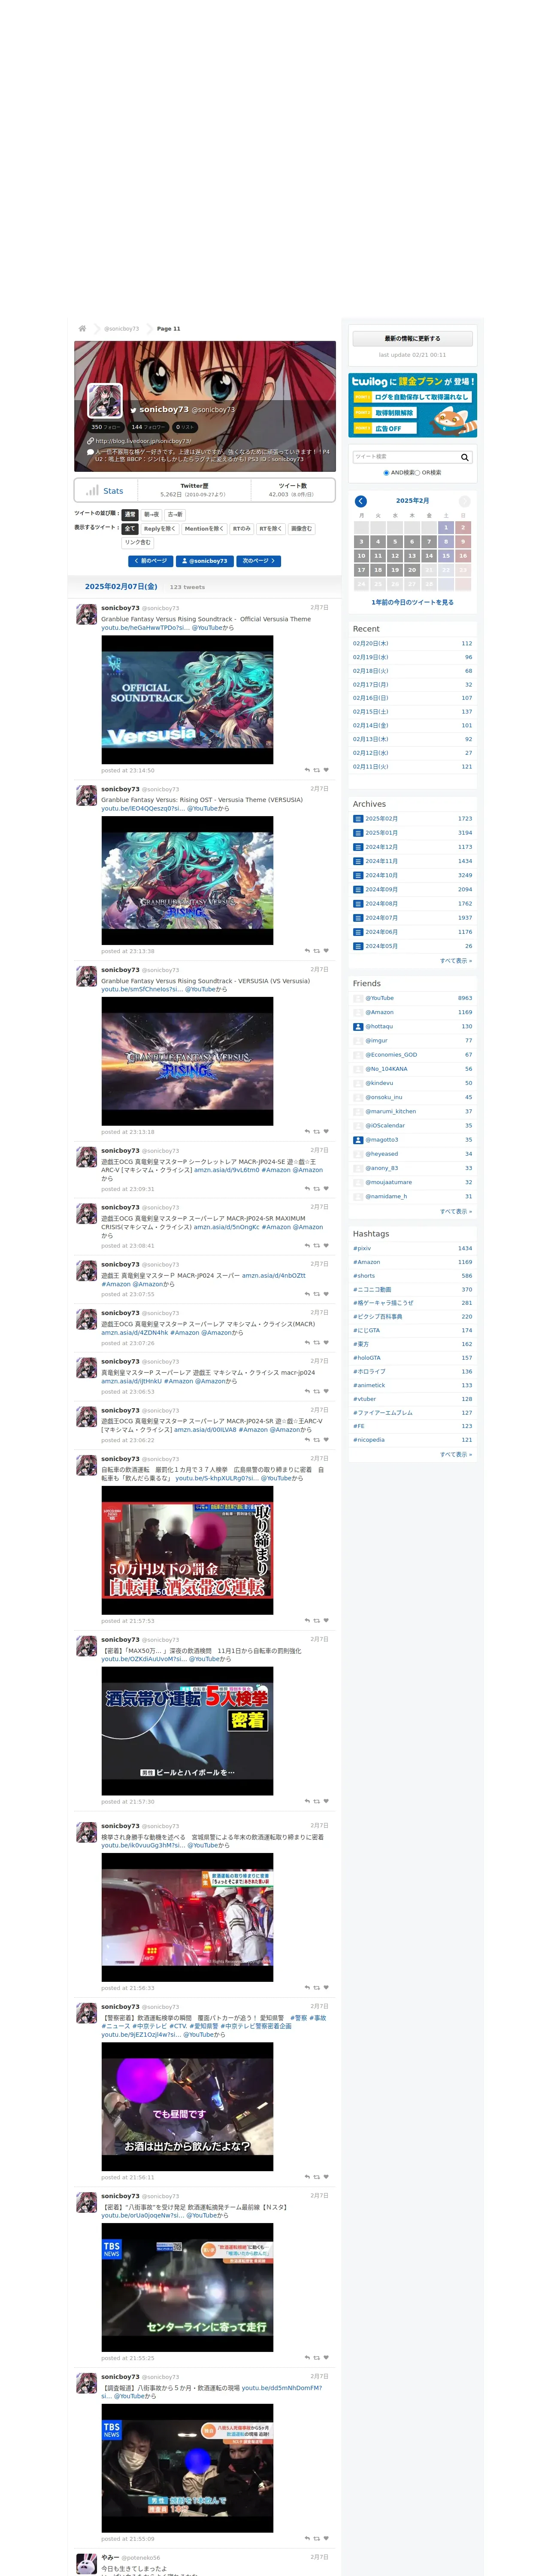The image size is (551, 2576).
Task: Open the 350フォロー count
Action: point(106,427)
